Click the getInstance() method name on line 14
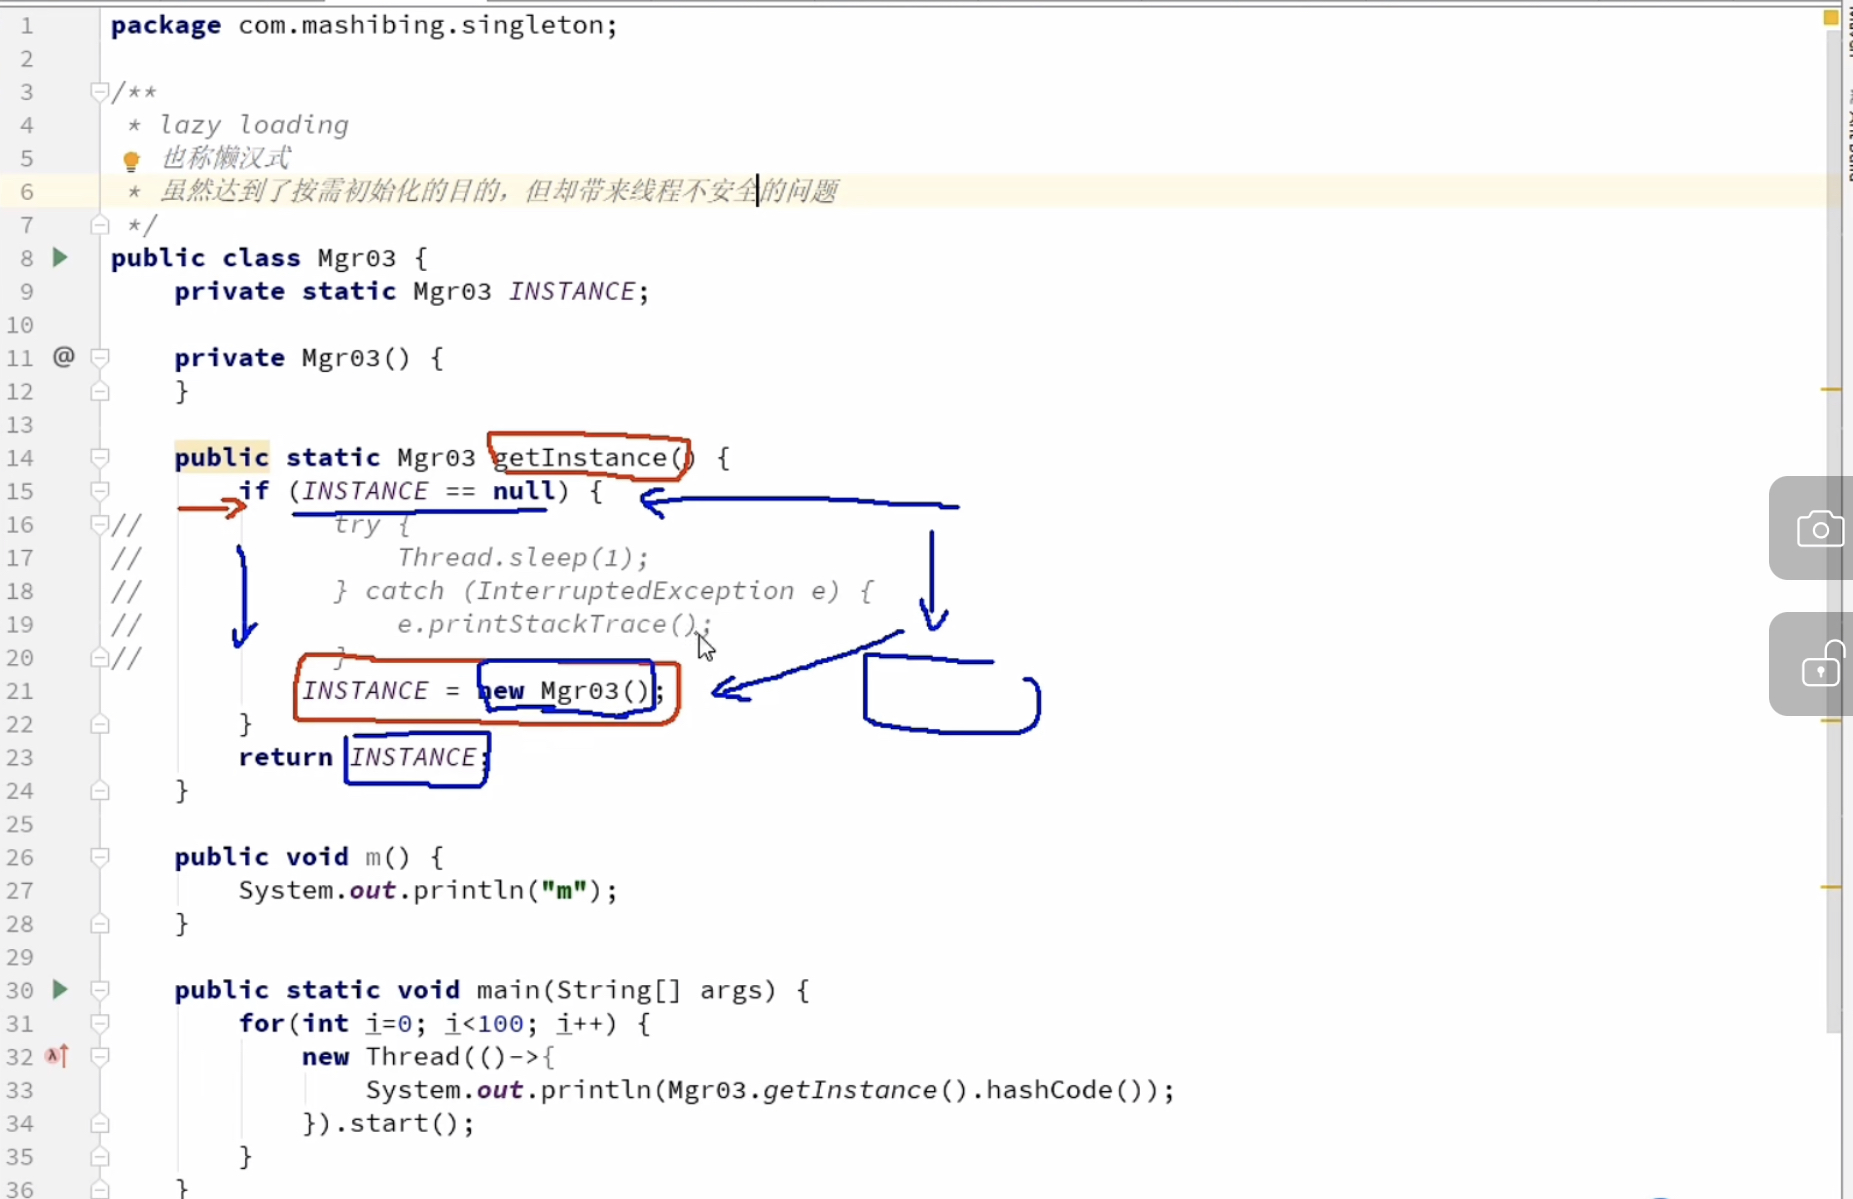 click(x=593, y=458)
